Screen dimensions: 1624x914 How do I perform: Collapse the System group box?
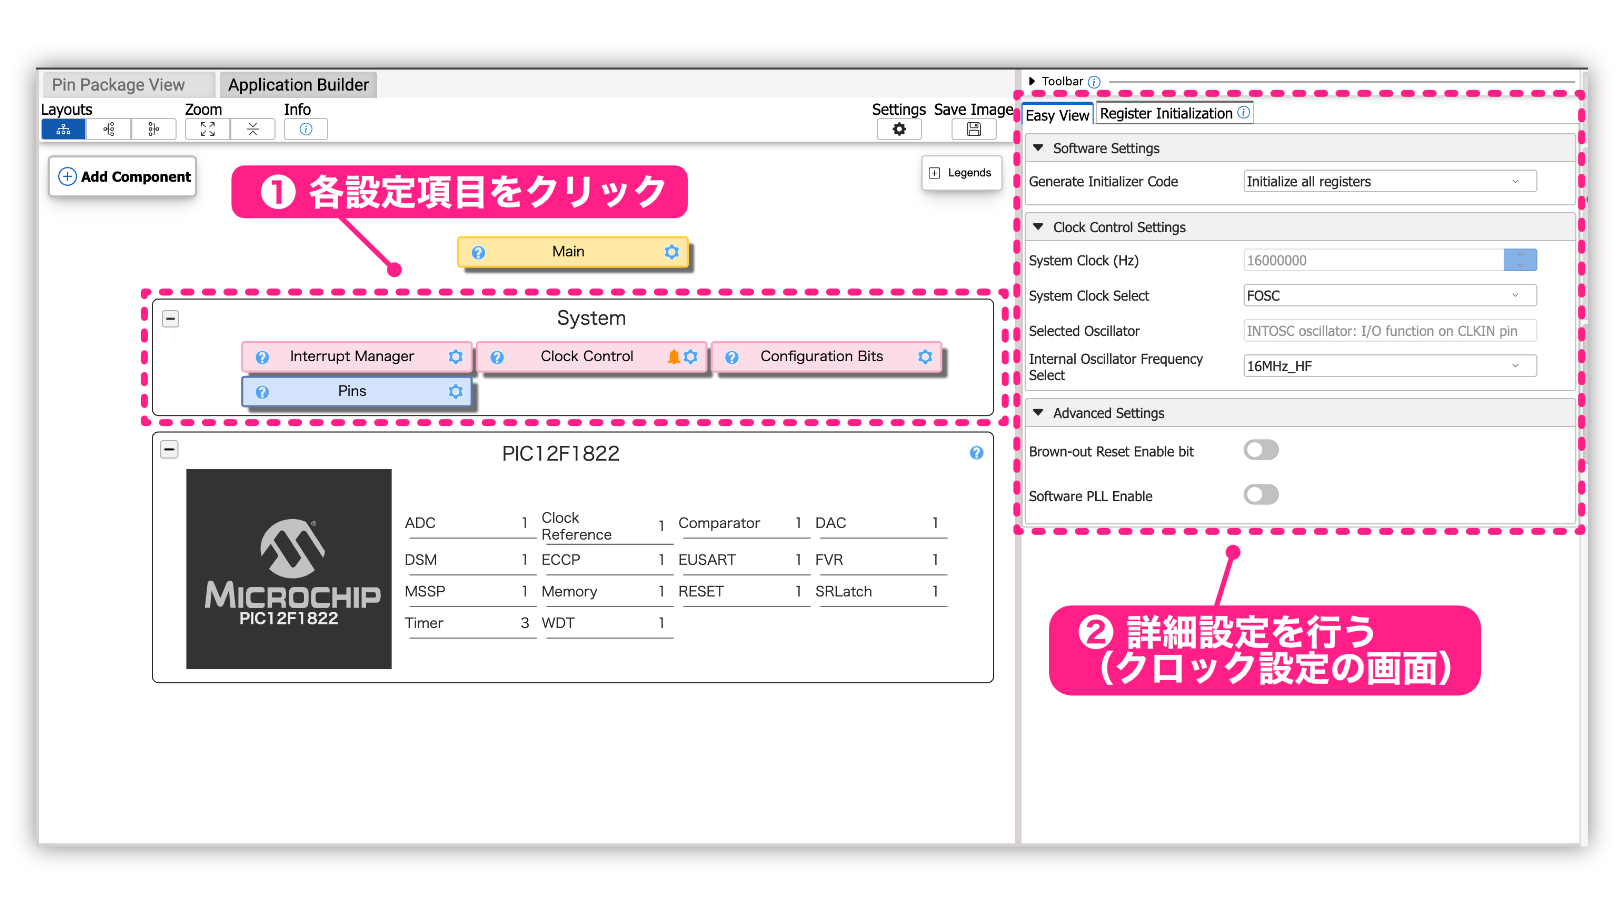click(171, 319)
